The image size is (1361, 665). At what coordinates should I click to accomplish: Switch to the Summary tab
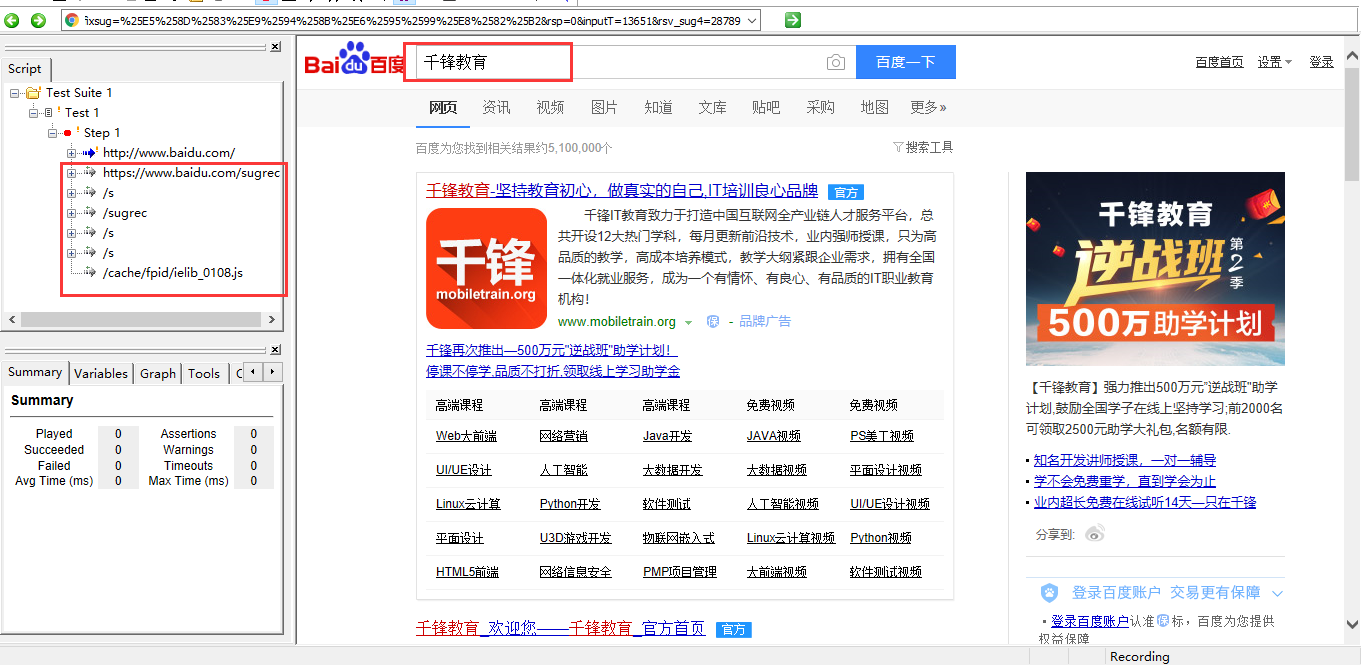coord(35,372)
